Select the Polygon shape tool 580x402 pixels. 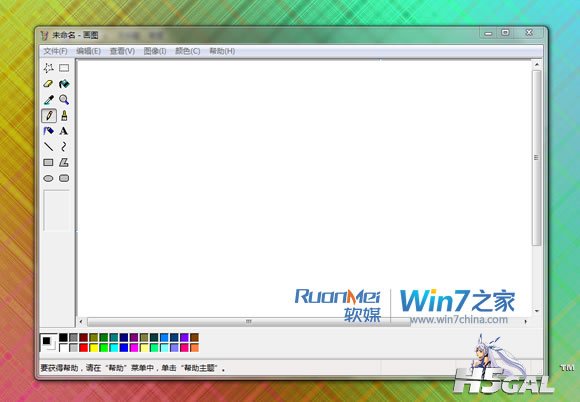pos(64,163)
